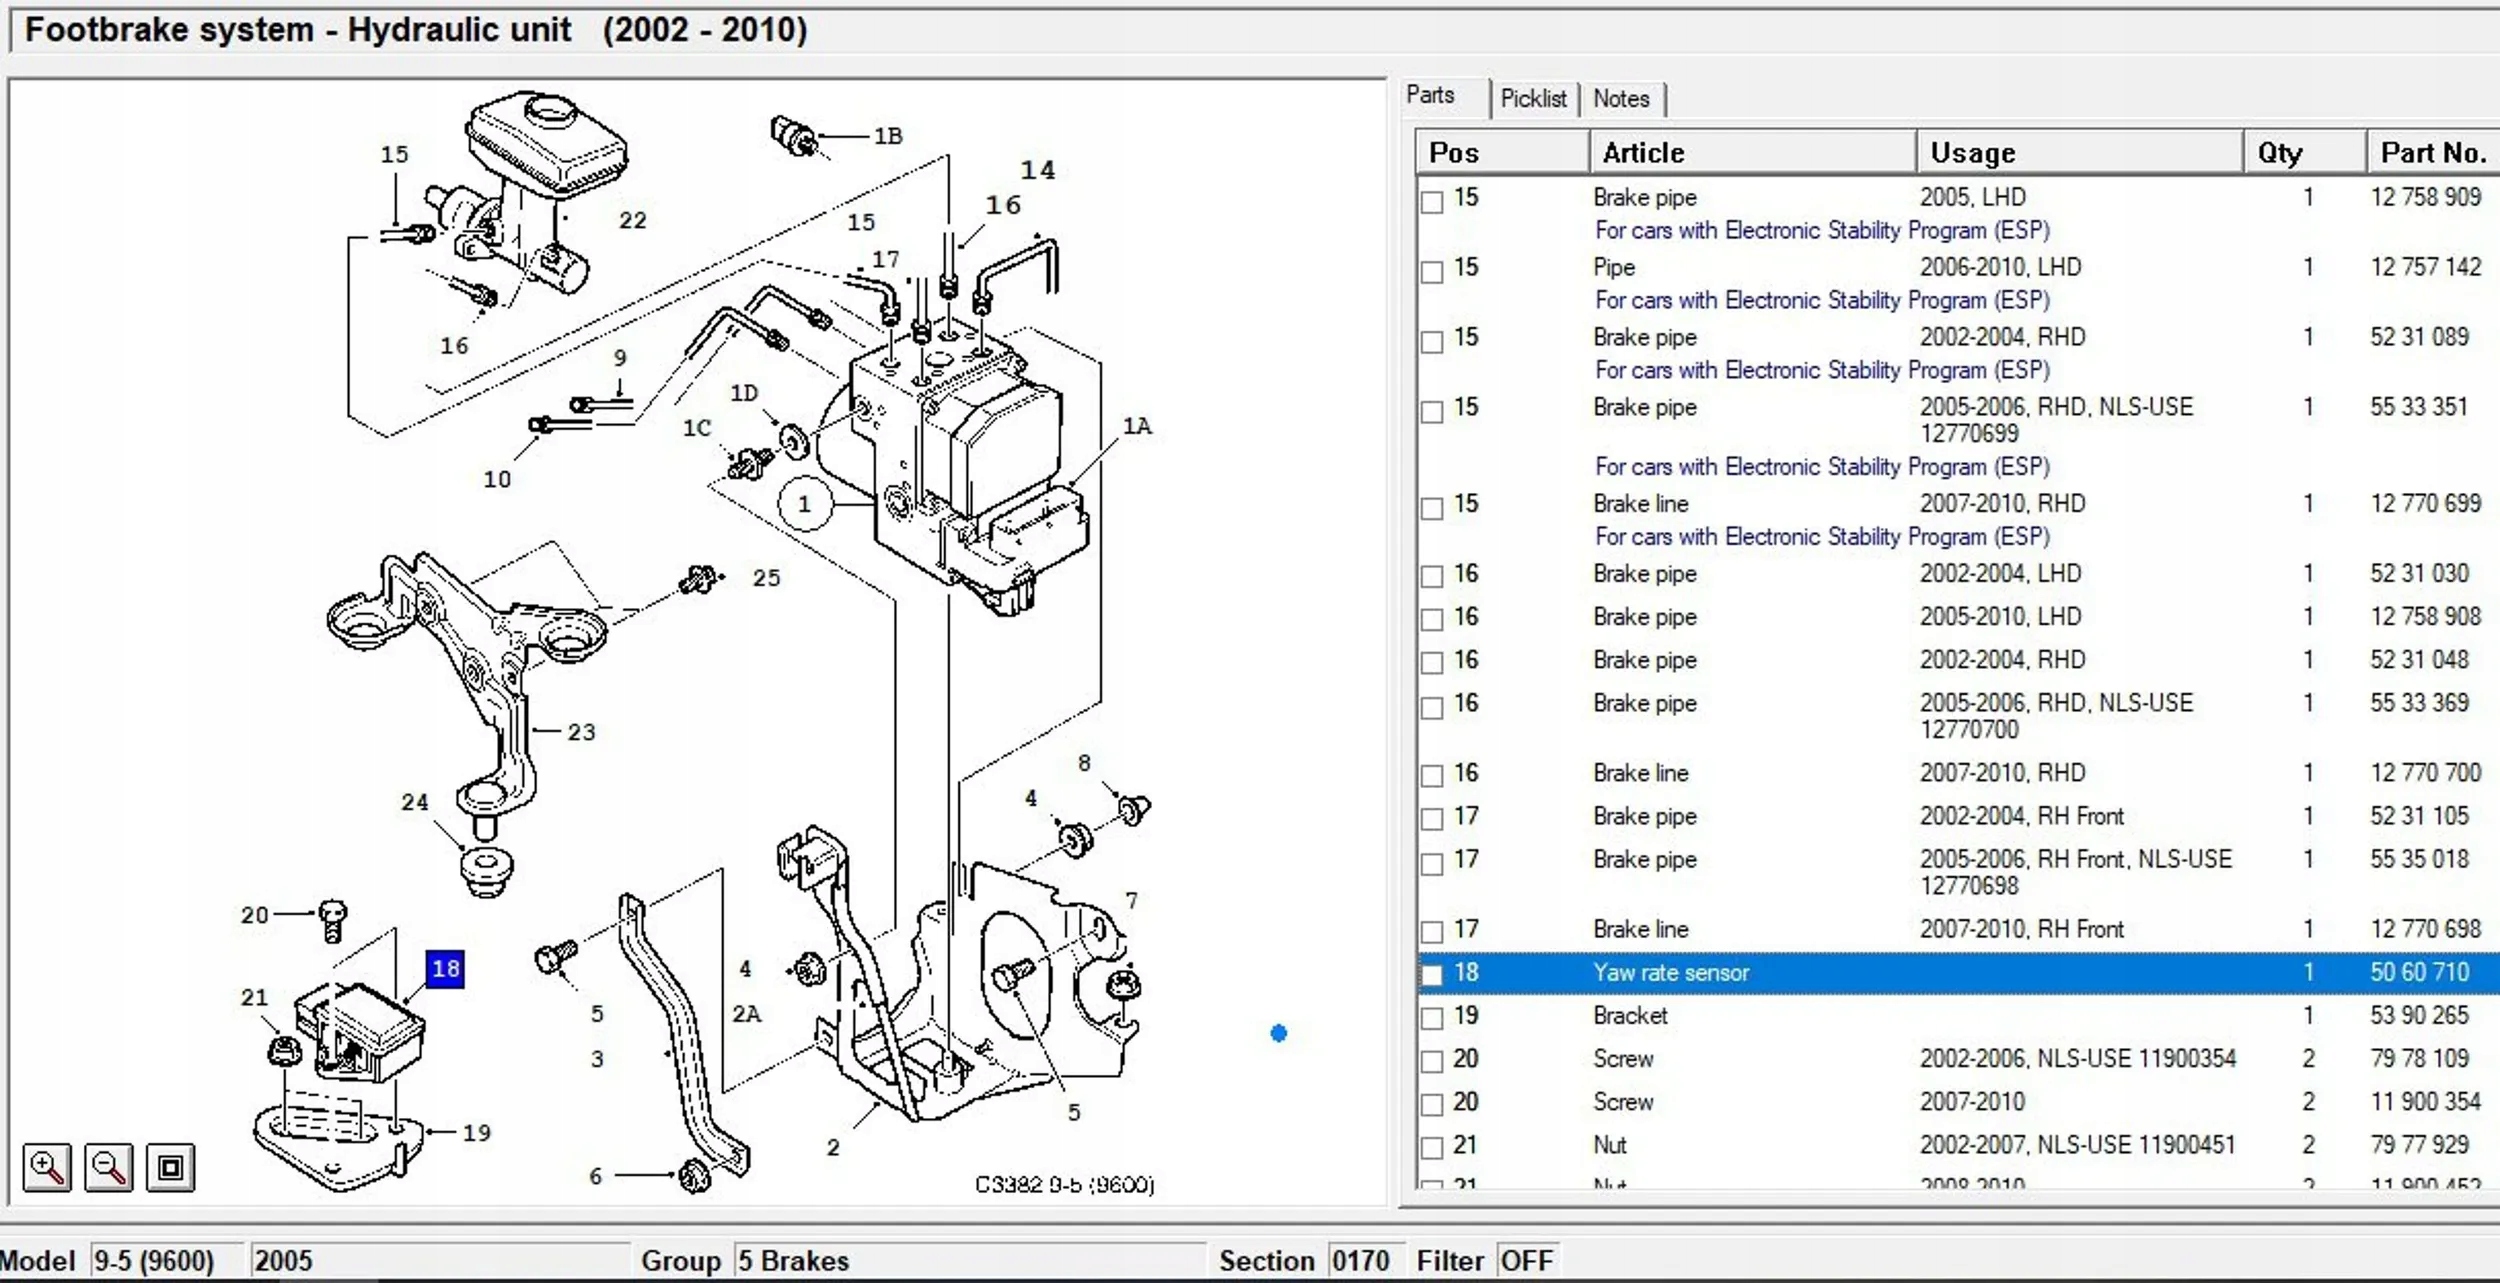Click the circled 1 callout on hydraulic unit
The width and height of the screenshot is (2500, 1283).
(804, 504)
